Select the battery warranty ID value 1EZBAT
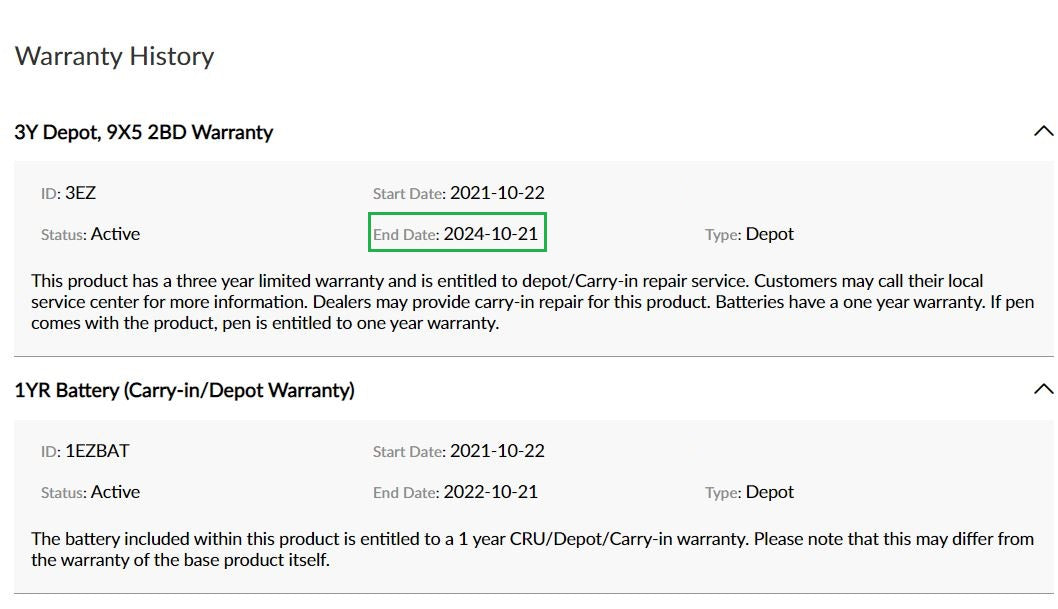This screenshot has height=609, width=1058. 97,451
